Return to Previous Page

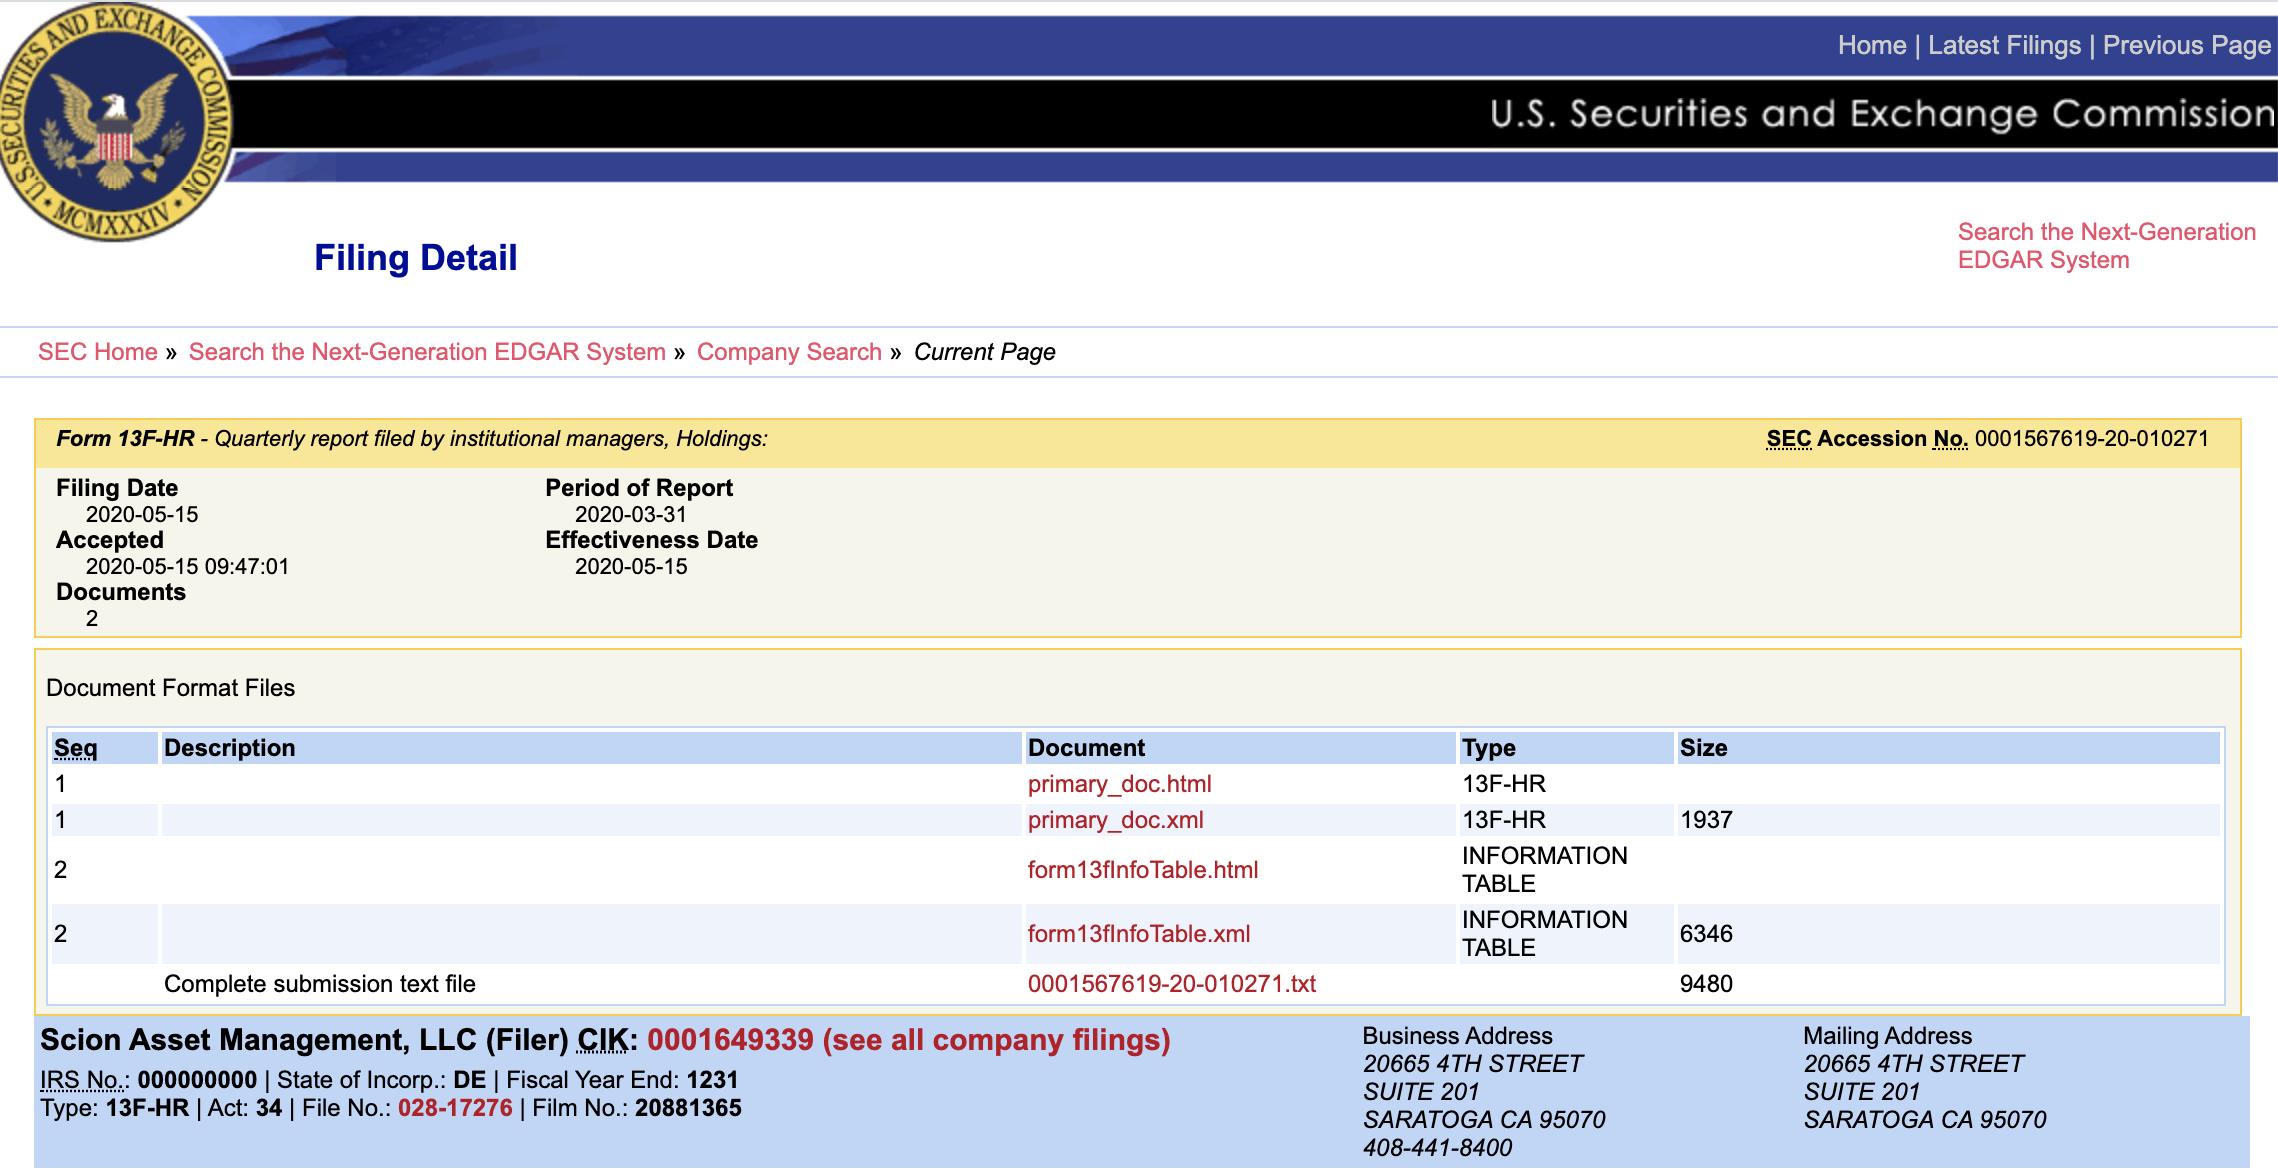point(2187,45)
